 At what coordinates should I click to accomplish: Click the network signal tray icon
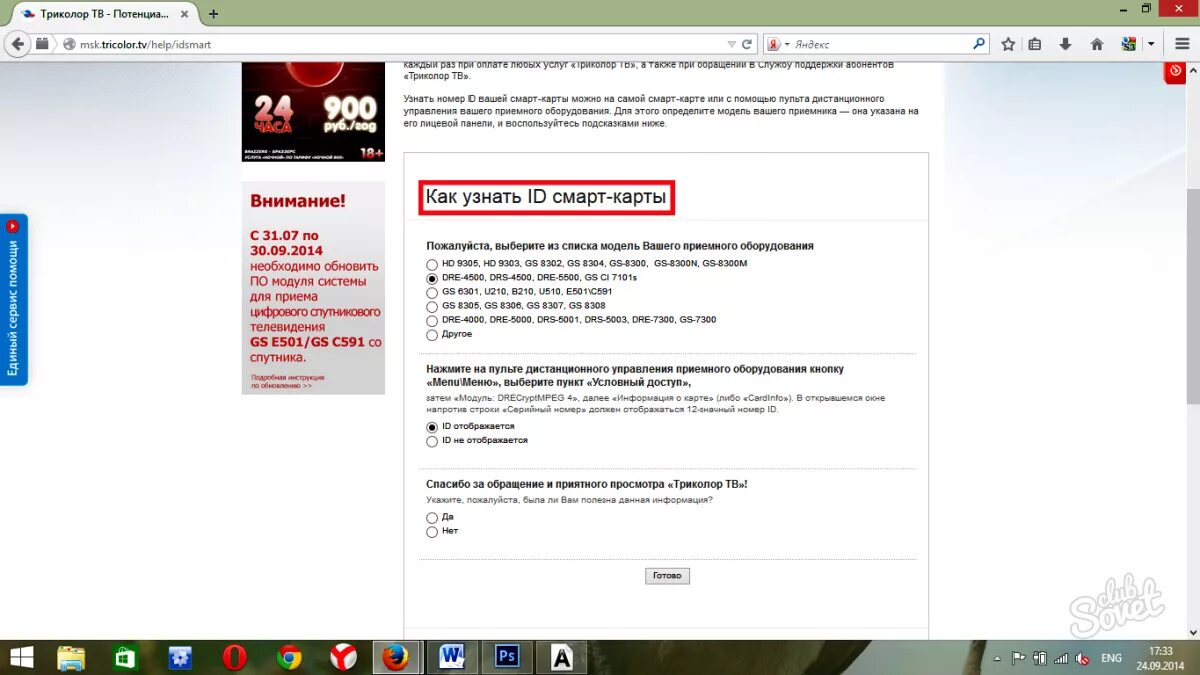(x=1062, y=659)
